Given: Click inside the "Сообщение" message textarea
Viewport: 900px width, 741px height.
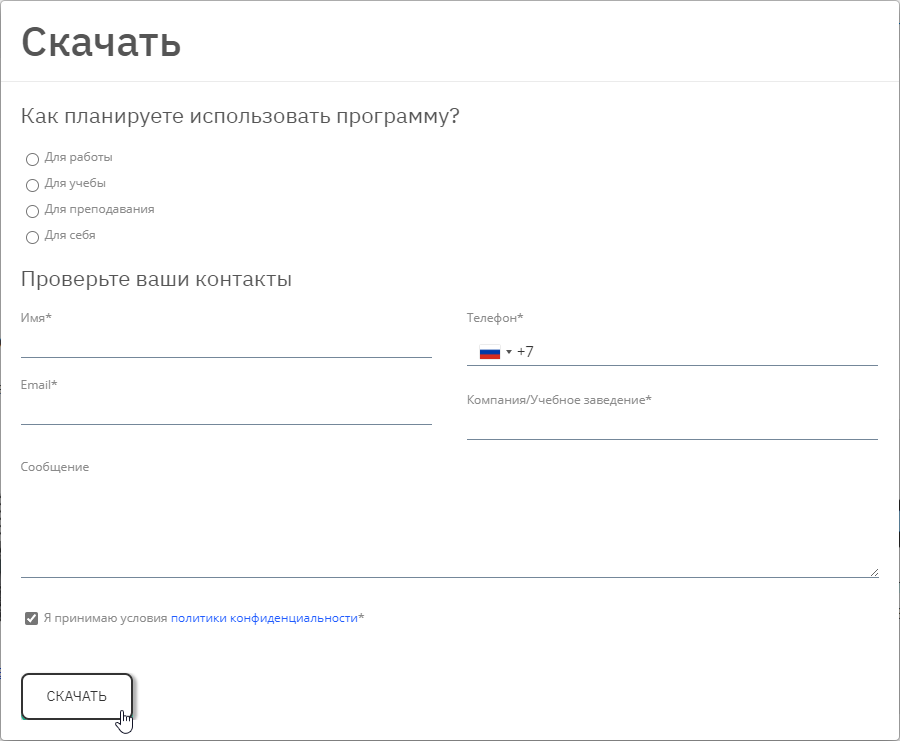Looking at the screenshot, I should click(450, 525).
